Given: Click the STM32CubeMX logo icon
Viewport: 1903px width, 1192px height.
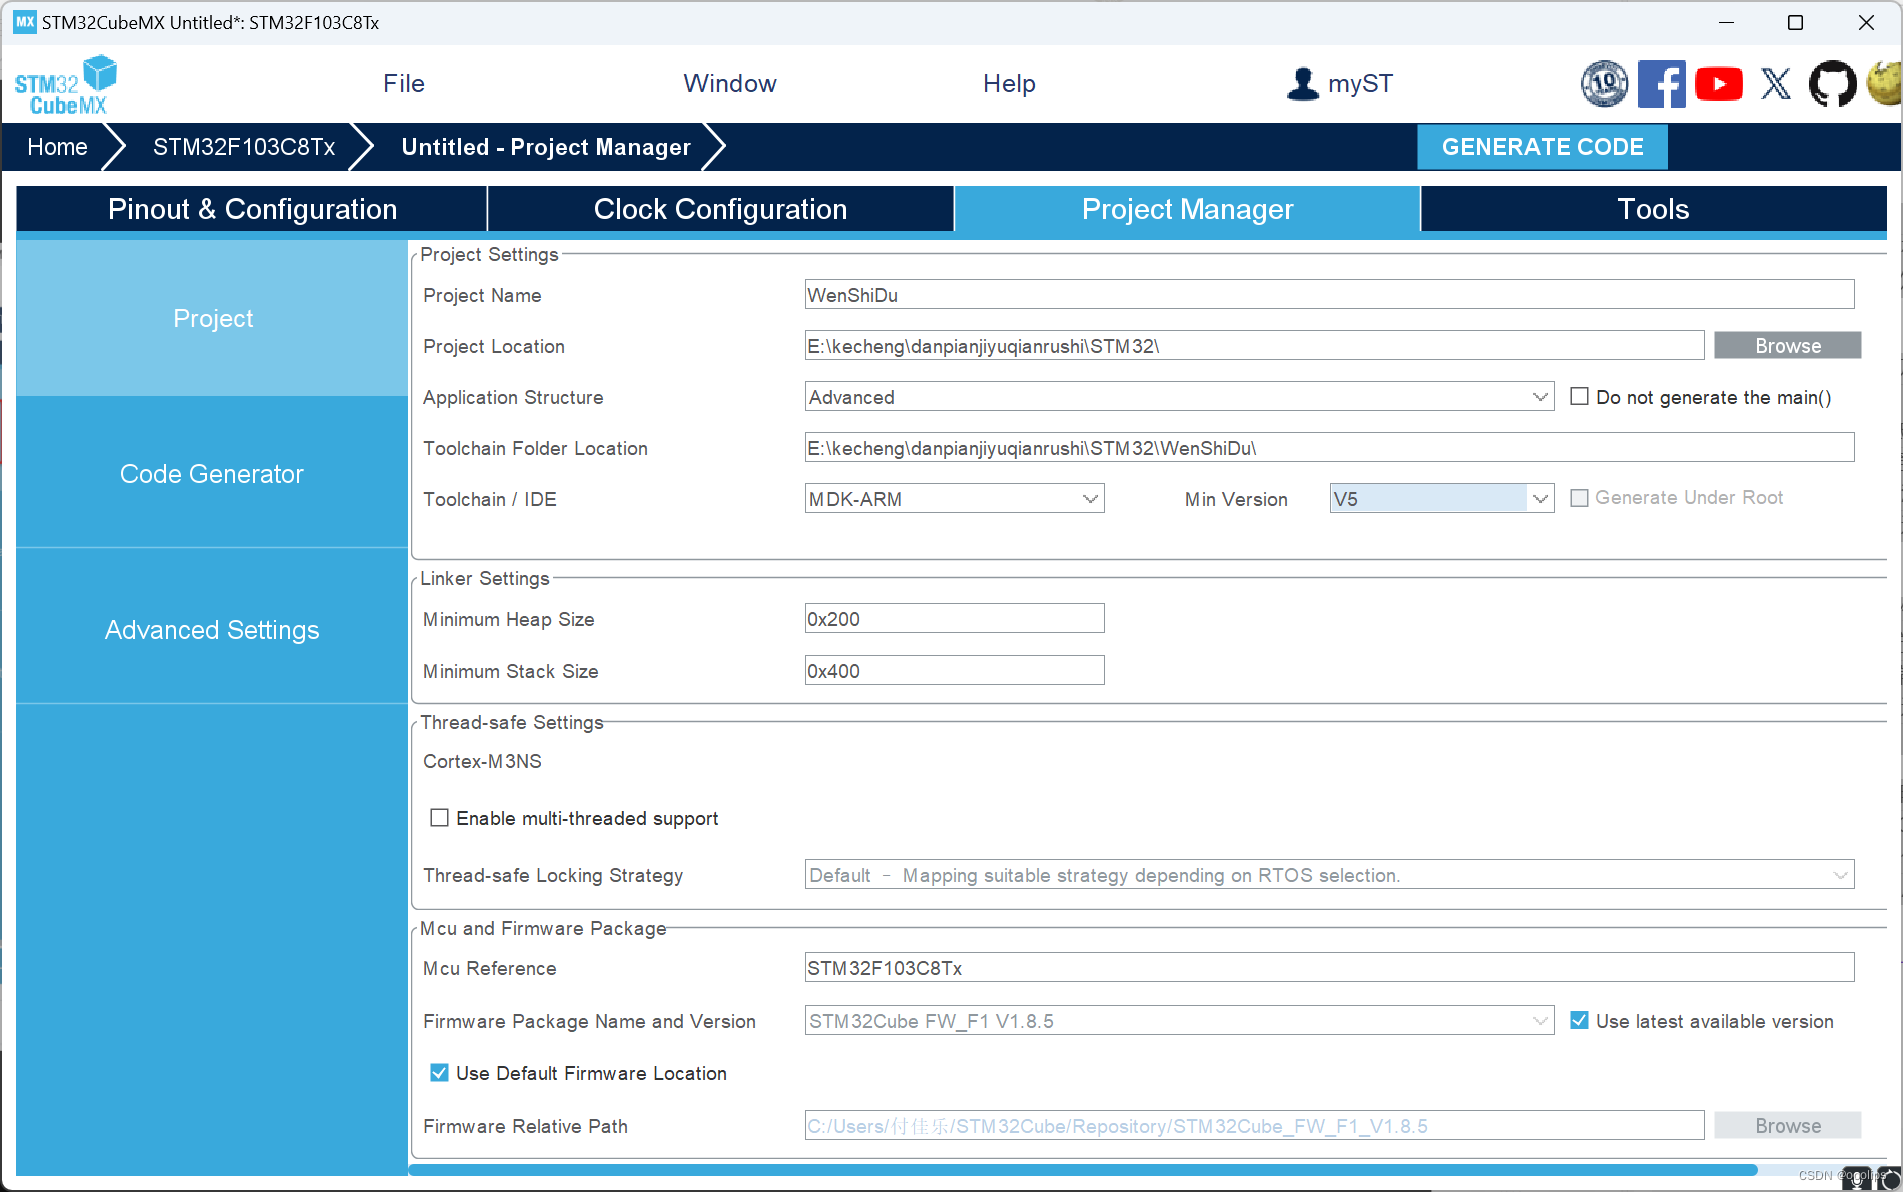Looking at the screenshot, I should tap(66, 85).
